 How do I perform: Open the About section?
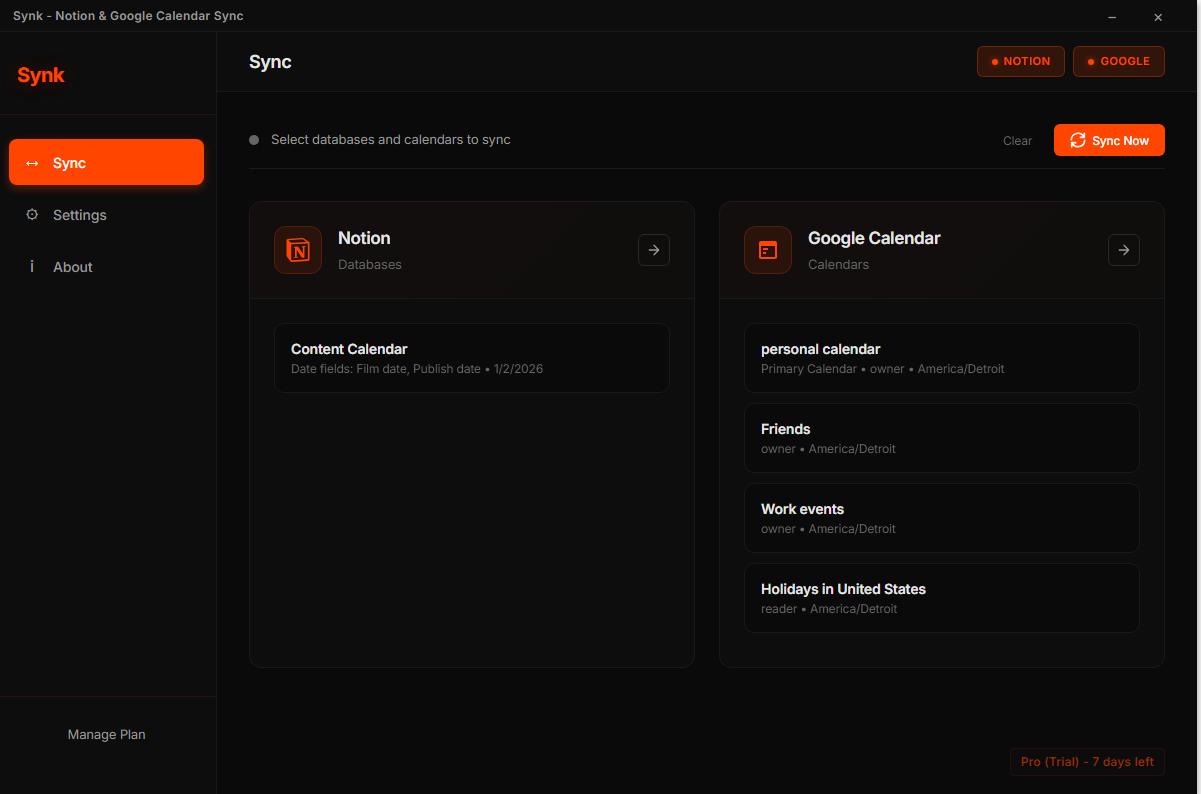(x=72, y=266)
